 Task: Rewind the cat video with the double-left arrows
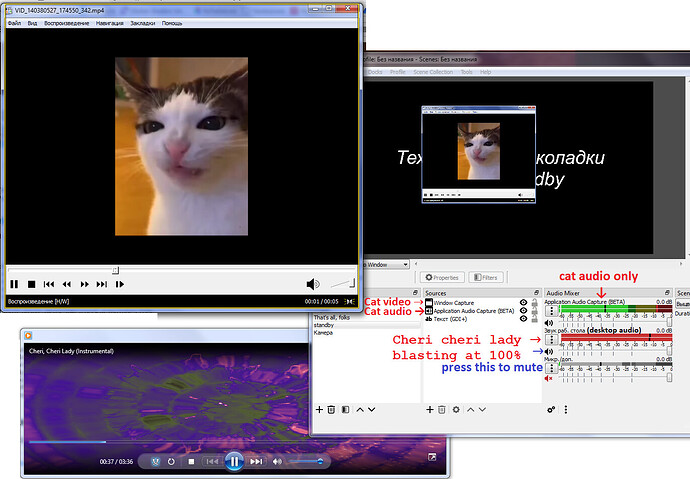point(66,284)
